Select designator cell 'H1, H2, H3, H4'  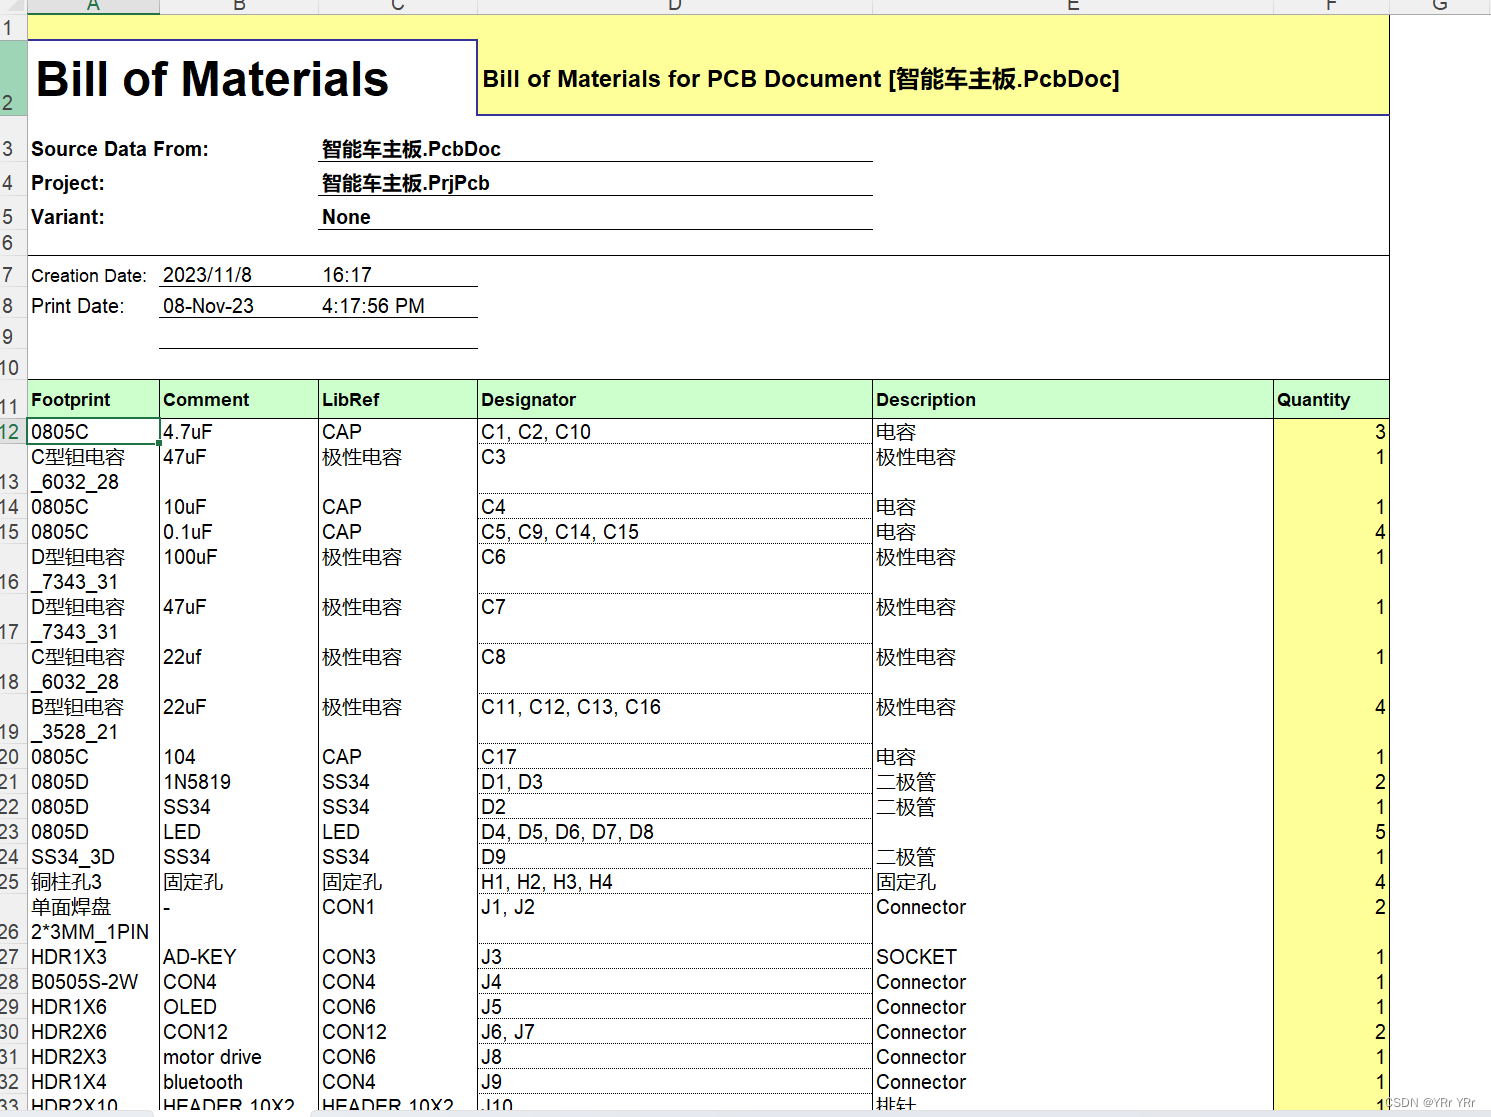pos(675,882)
